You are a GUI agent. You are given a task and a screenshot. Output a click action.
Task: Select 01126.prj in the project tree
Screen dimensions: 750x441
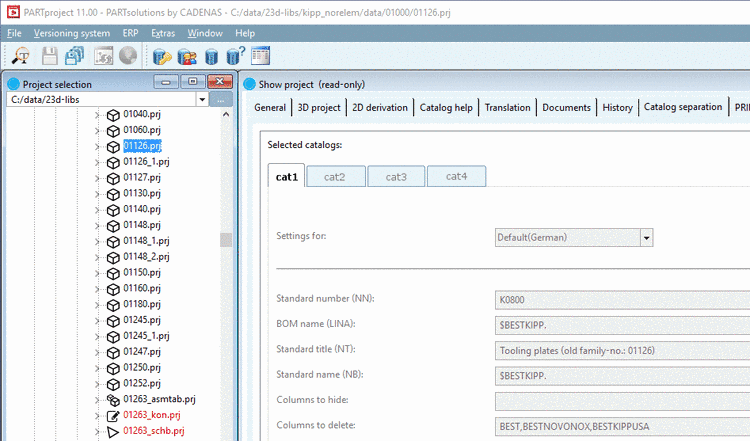click(x=142, y=145)
